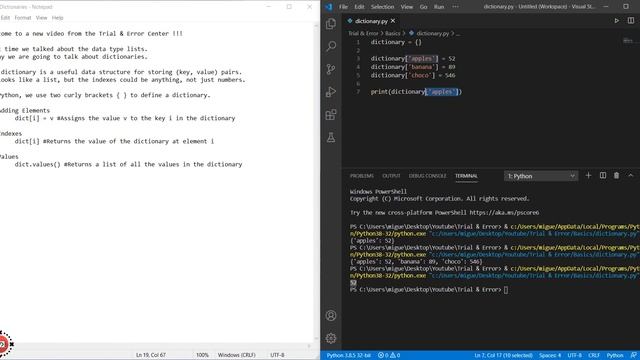Split the editor to the right
This screenshot has height=360, width=640.
click(x=631, y=21)
